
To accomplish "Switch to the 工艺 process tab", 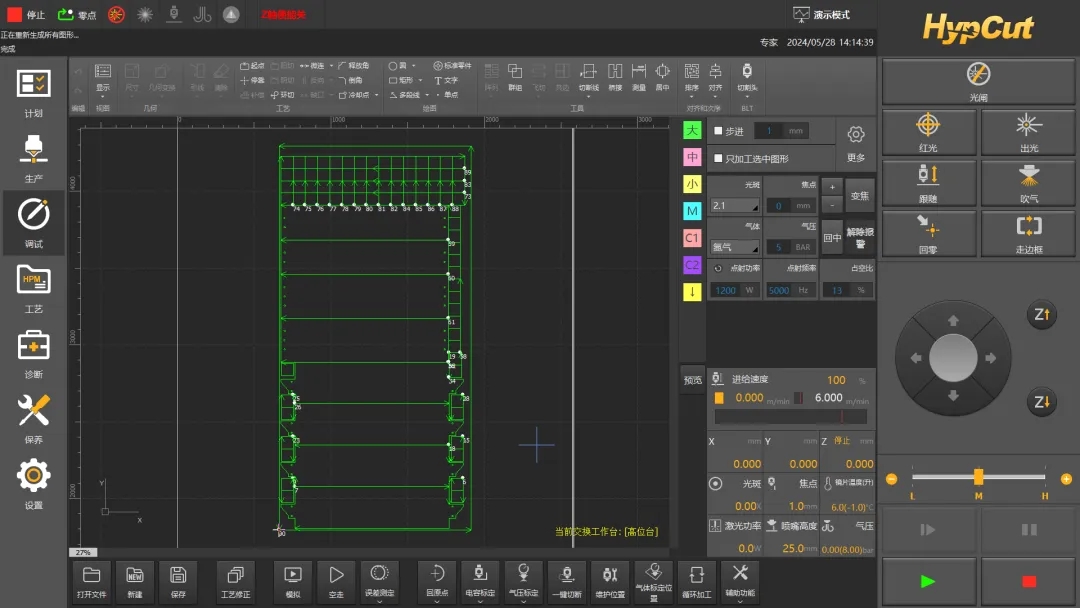I will [33, 288].
